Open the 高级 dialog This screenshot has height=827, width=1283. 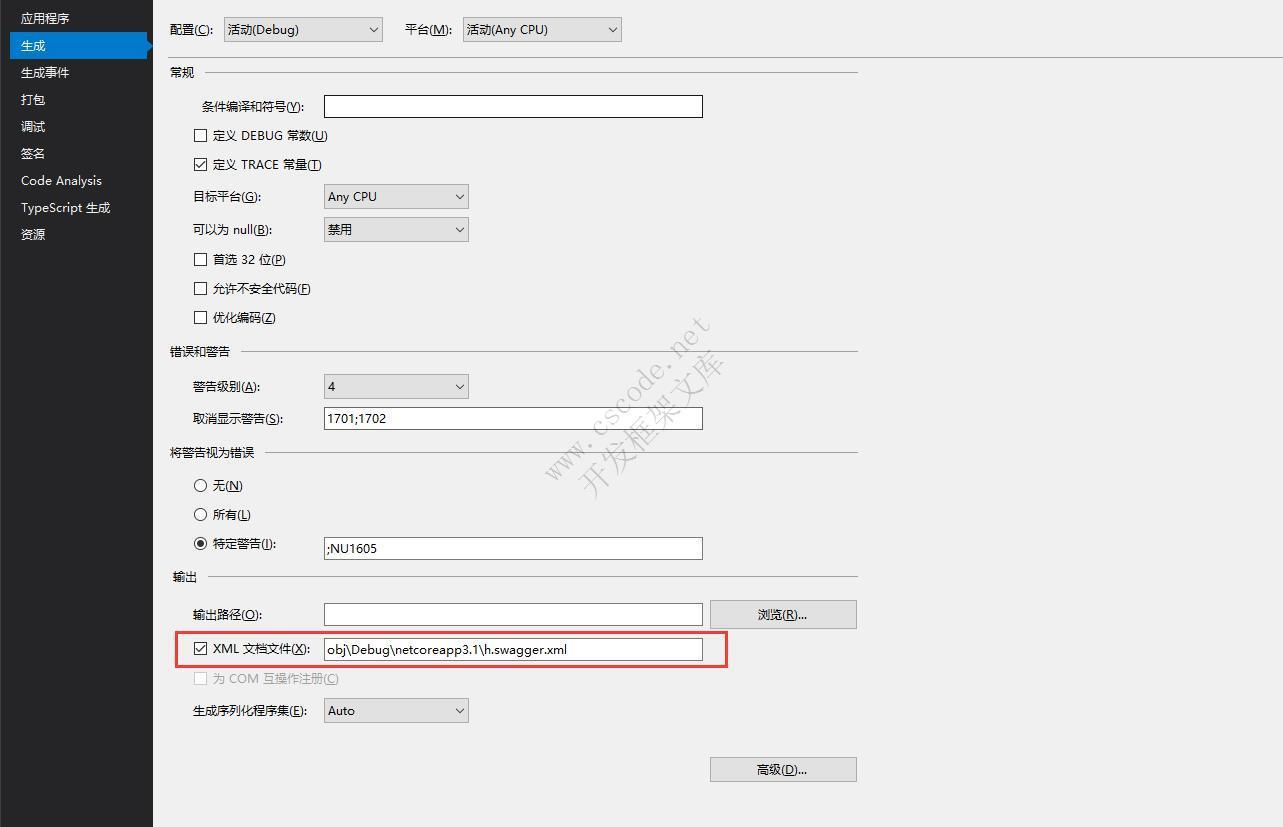(x=782, y=769)
